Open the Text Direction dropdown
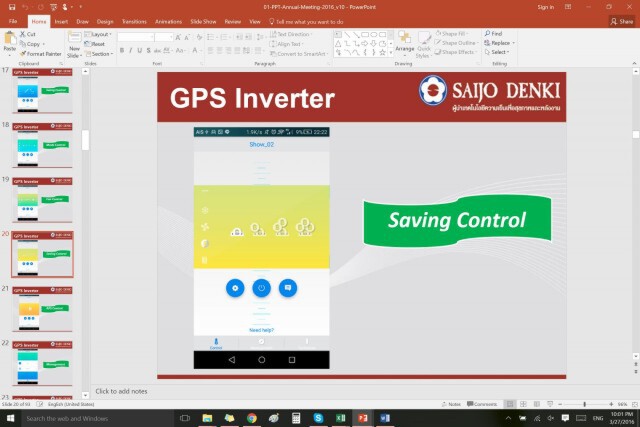 [291, 34]
